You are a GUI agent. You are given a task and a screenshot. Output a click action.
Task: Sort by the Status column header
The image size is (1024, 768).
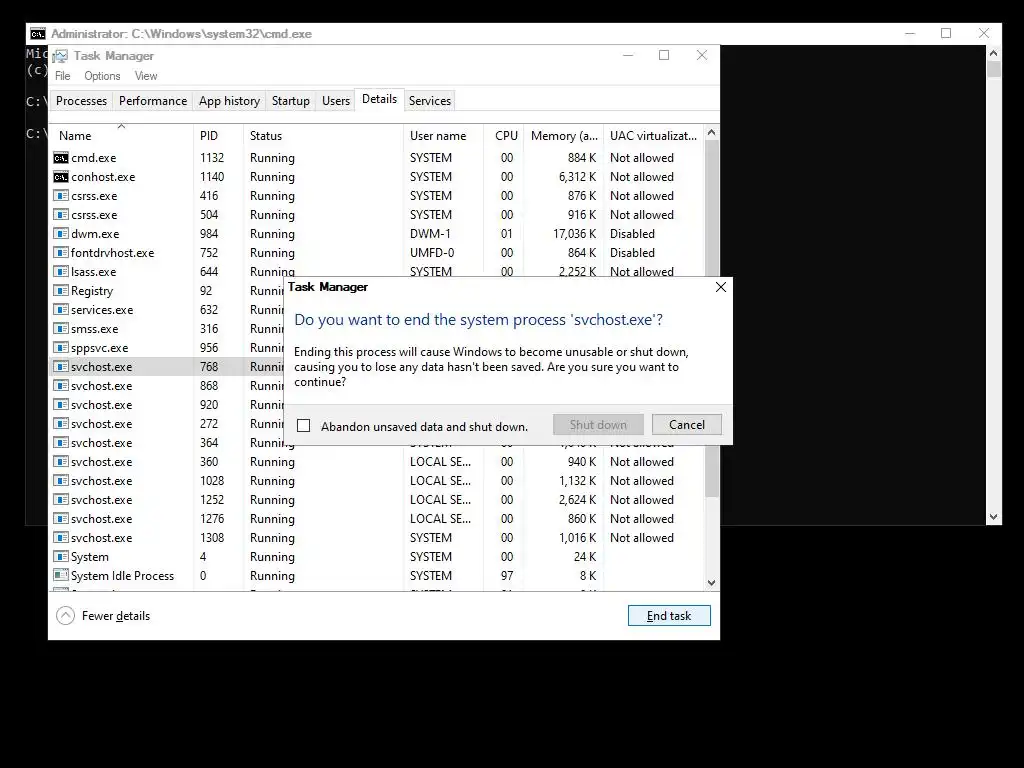pos(324,136)
